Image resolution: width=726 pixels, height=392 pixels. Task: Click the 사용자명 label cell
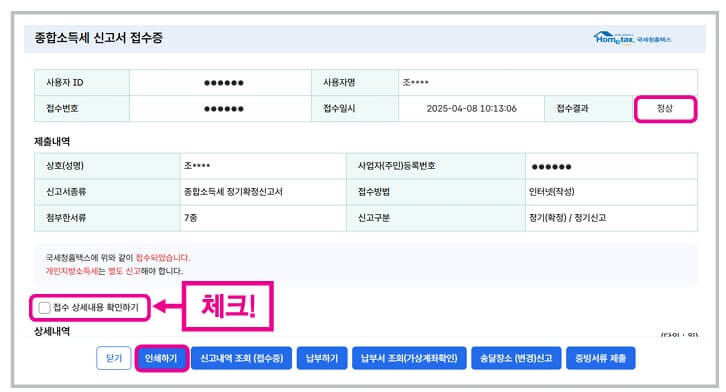coord(355,83)
